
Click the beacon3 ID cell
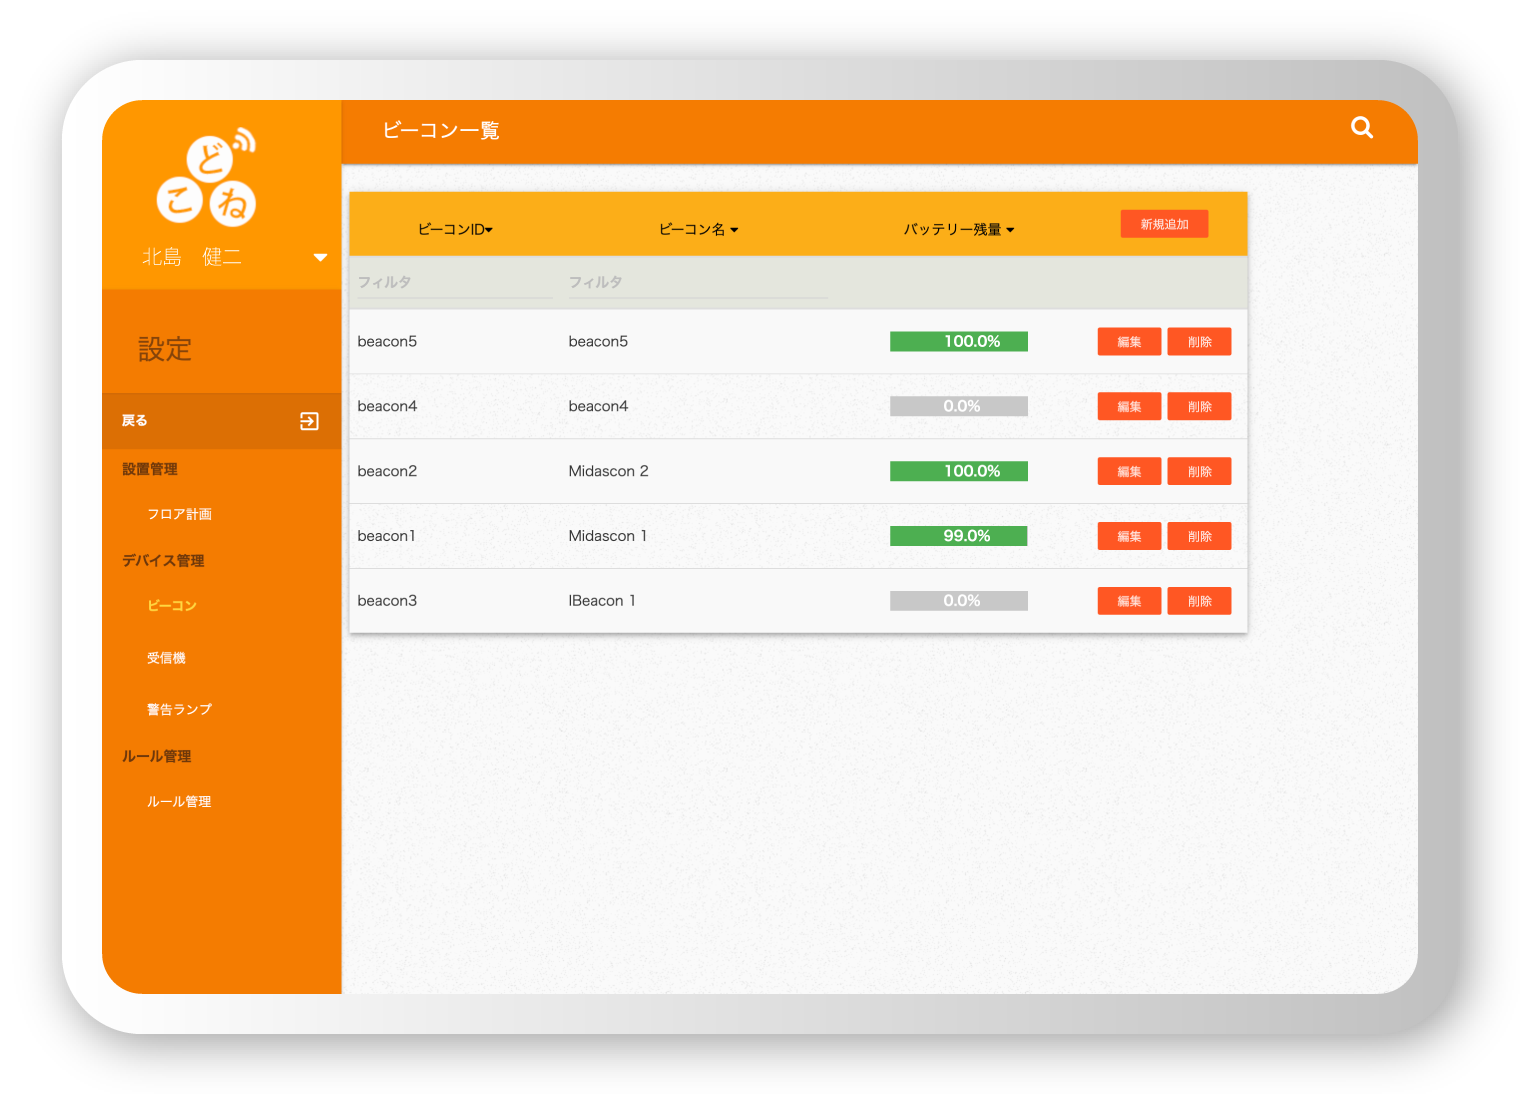point(387,601)
